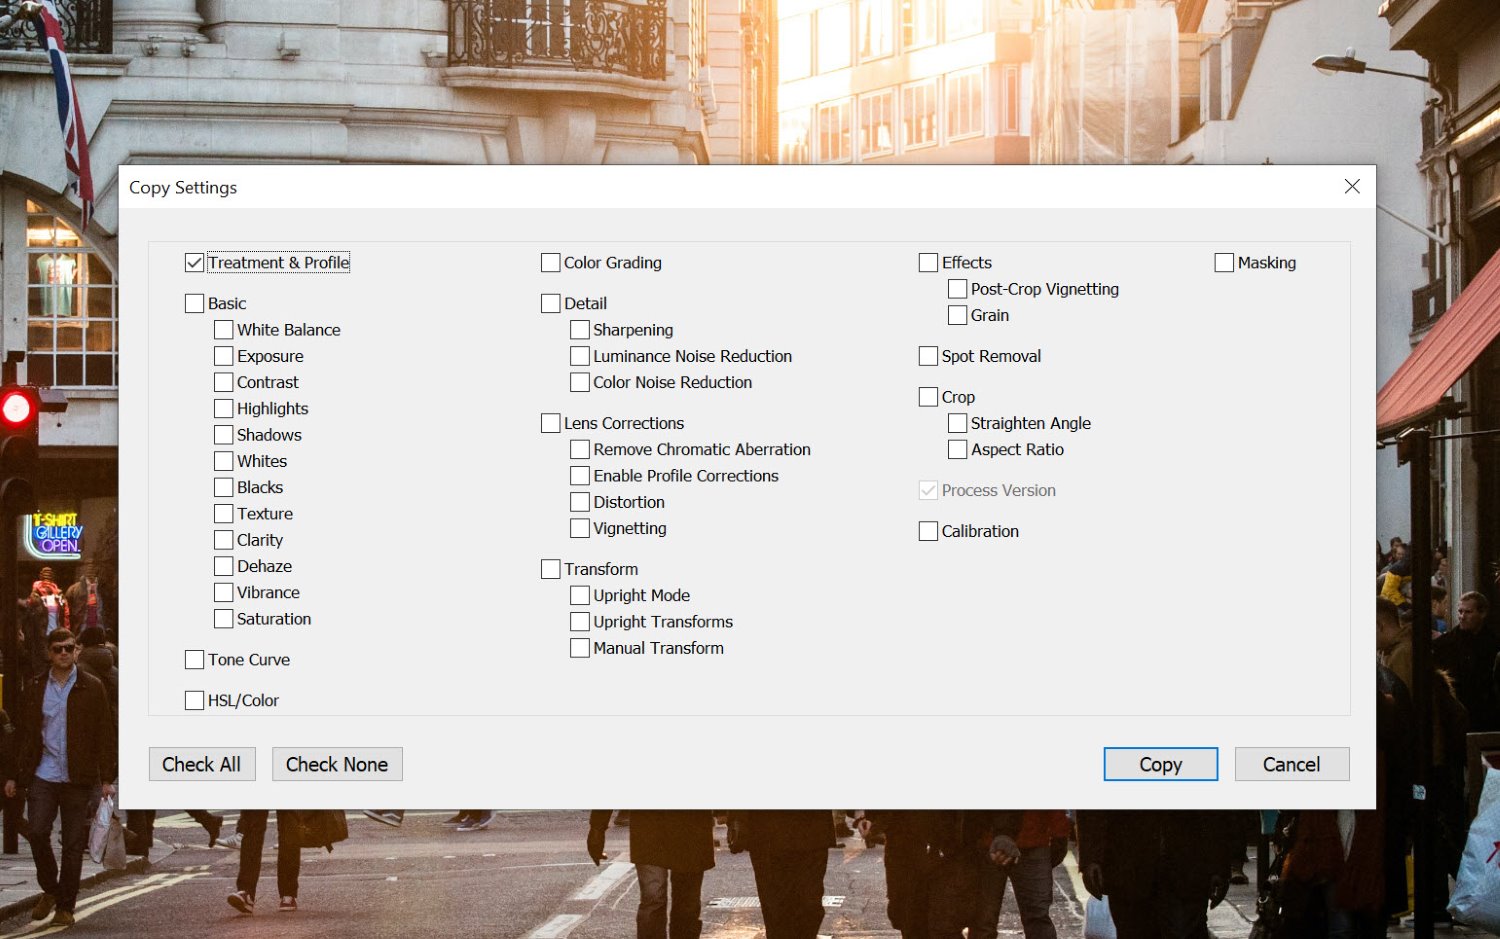The image size is (1500, 939).
Task: Click the Check All button
Action: pyautogui.click(x=202, y=764)
